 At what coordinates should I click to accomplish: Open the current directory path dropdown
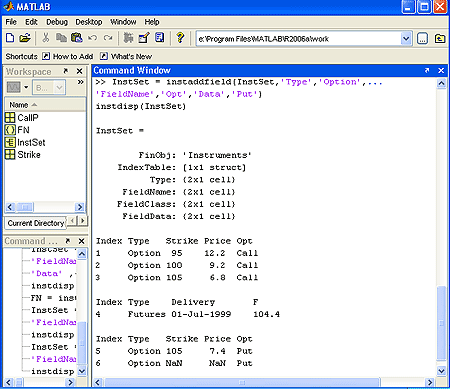point(406,39)
